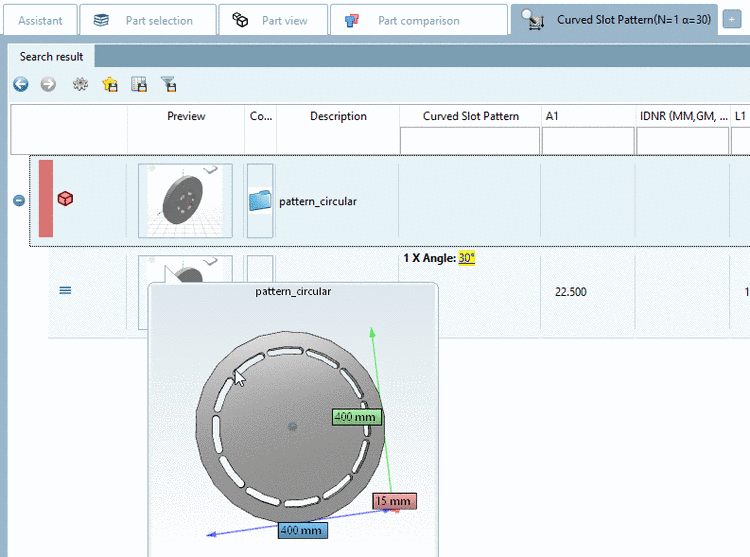This screenshot has height=557, width=750.
Task: Click the pattern_circular preview thumbnail
Action: 185,200
